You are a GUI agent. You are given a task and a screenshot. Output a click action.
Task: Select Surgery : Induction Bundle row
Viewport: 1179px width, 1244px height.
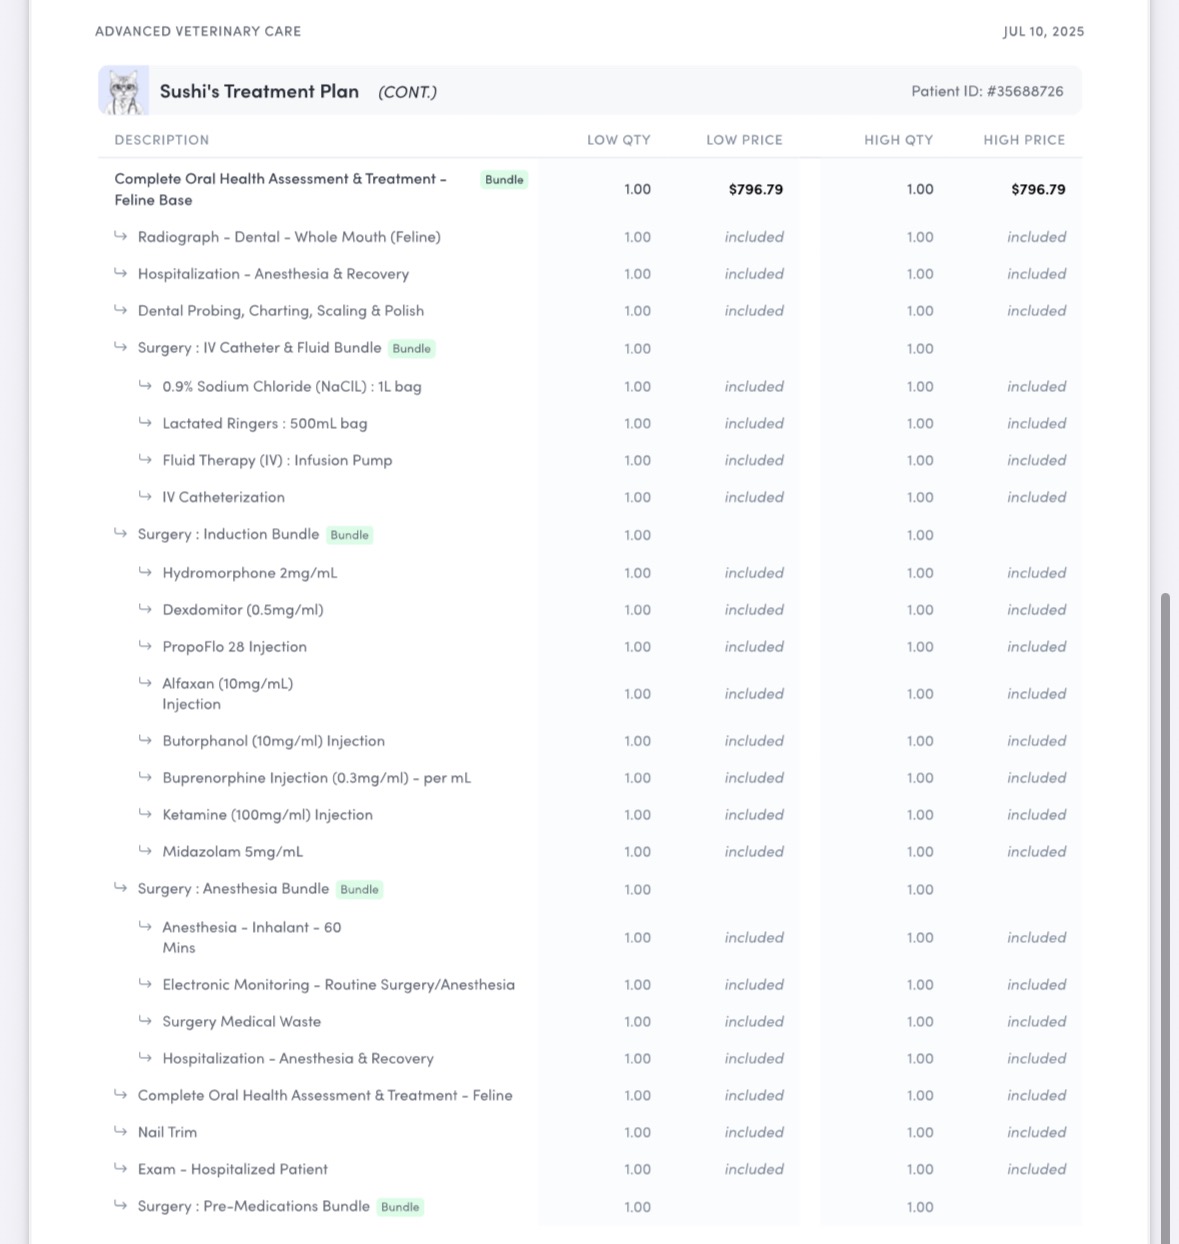coord(590,535)
